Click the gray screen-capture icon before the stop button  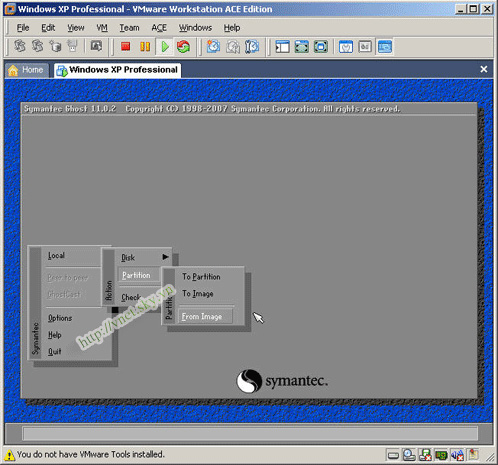click(x=96, y=46)
